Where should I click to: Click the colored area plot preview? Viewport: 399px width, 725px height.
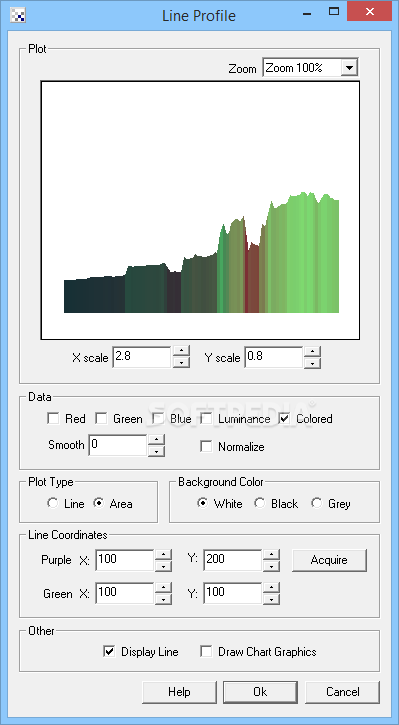click(200, 210)
